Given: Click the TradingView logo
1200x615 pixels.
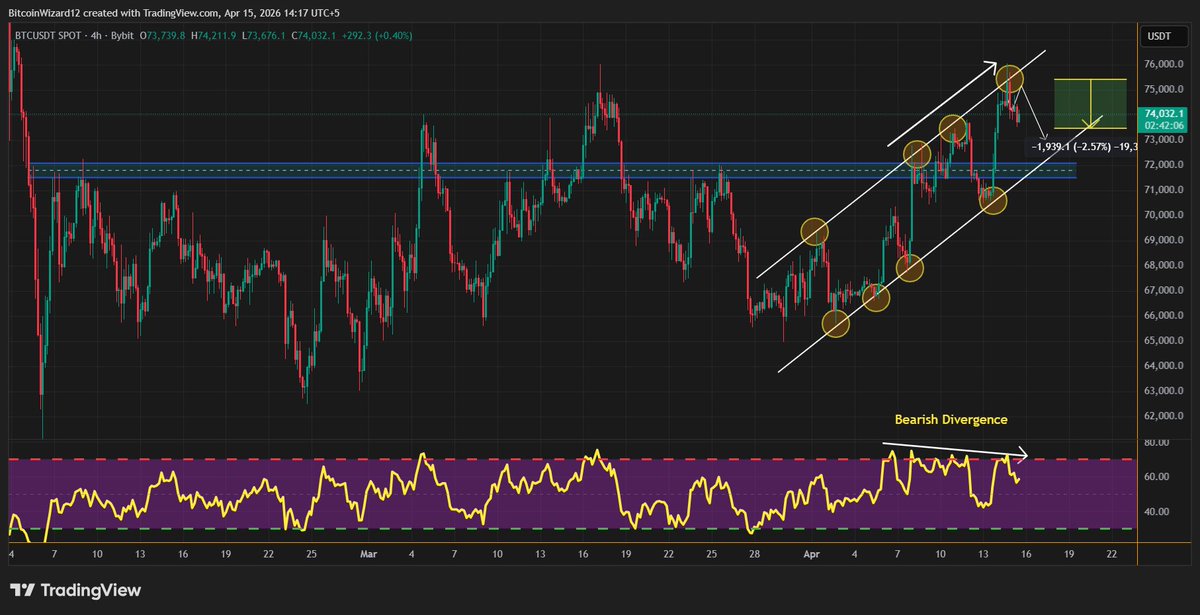Looking at the screenshot, I should (75, 590).
